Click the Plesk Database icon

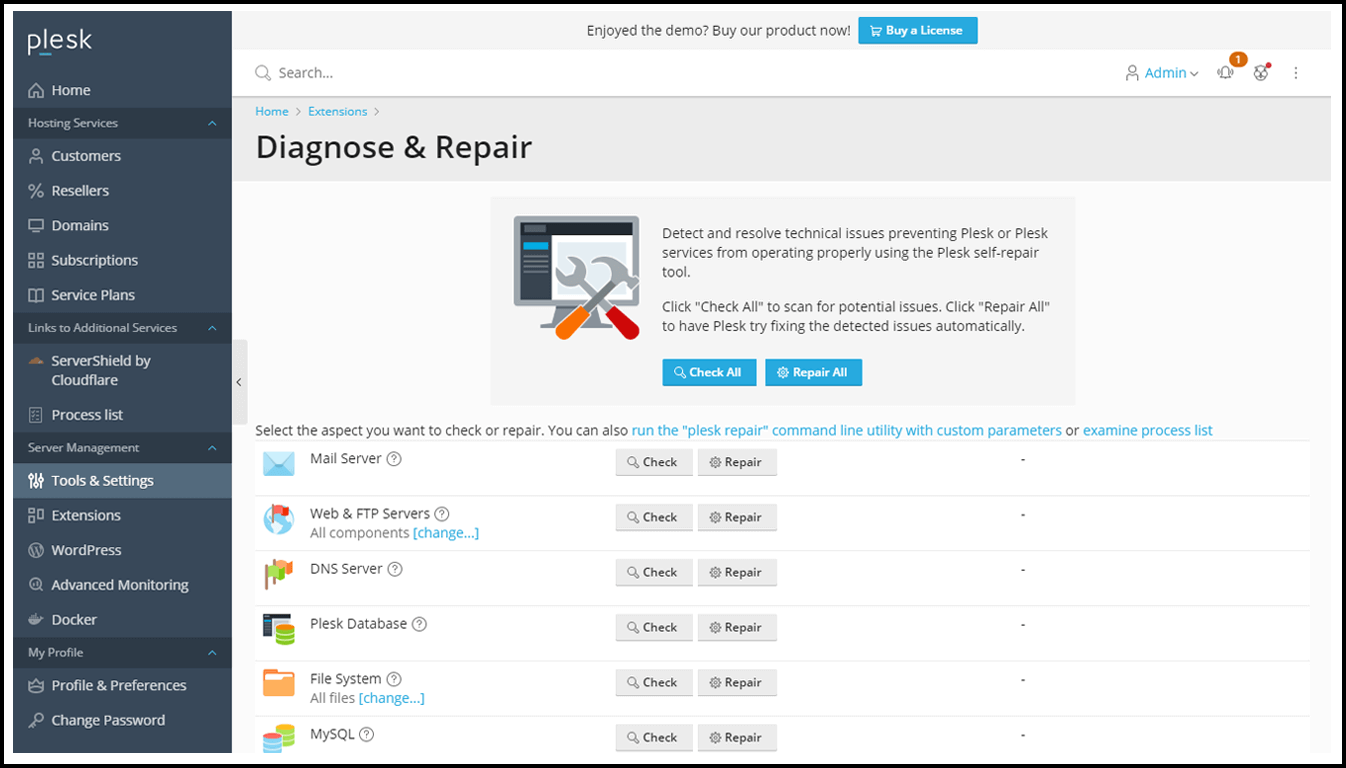tap(279, 629)
